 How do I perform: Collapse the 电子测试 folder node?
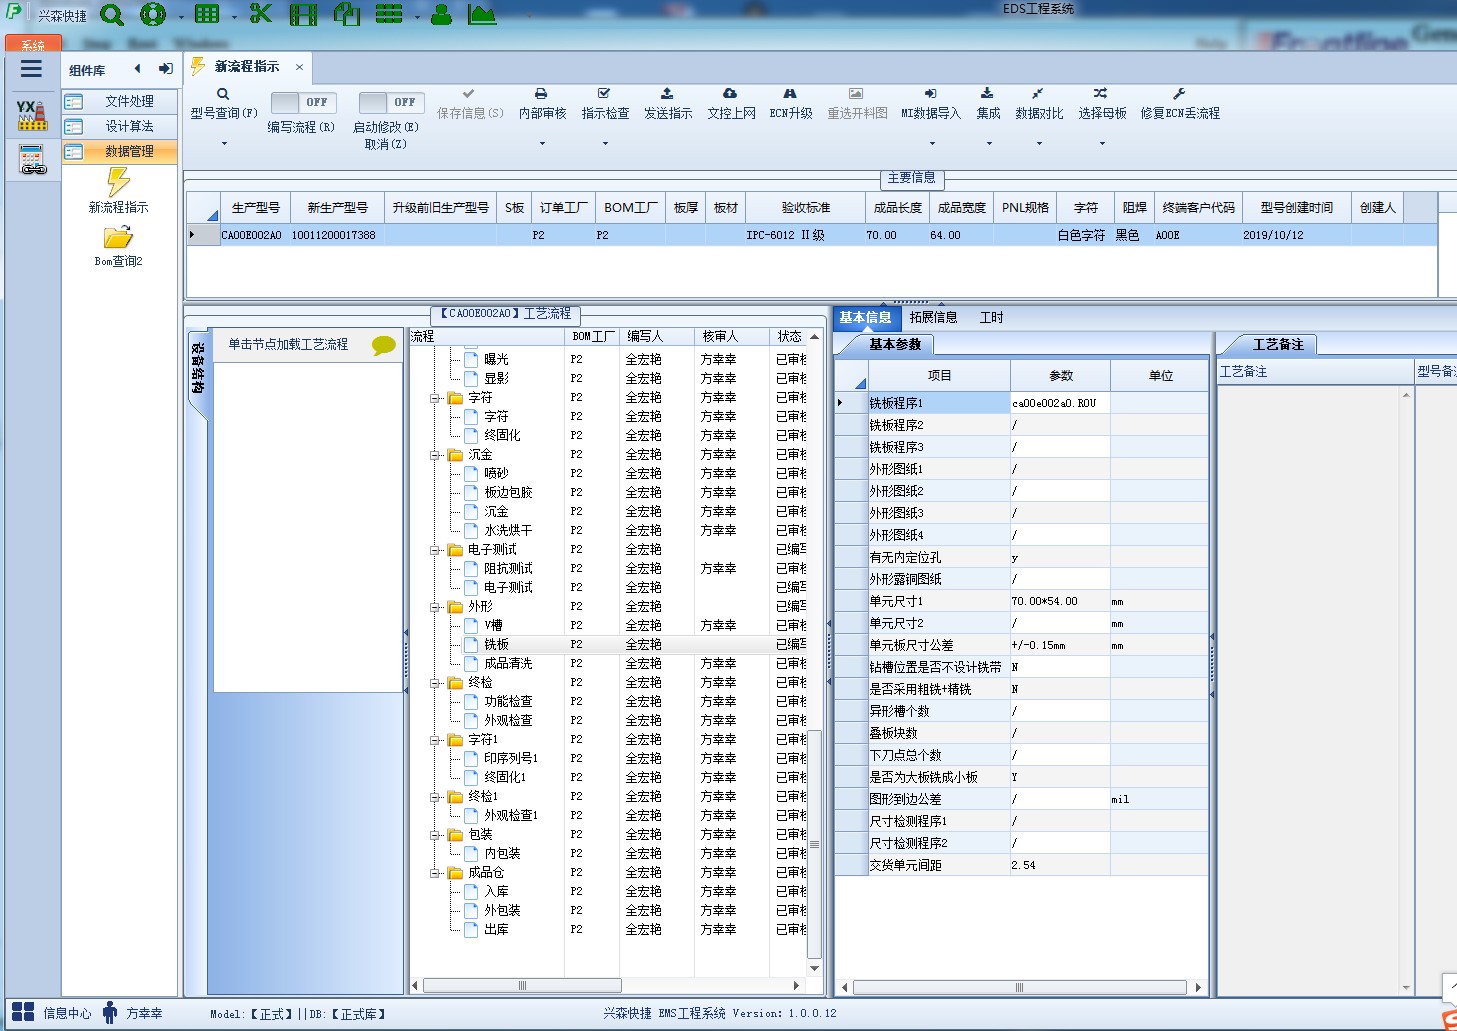point(435,550)
